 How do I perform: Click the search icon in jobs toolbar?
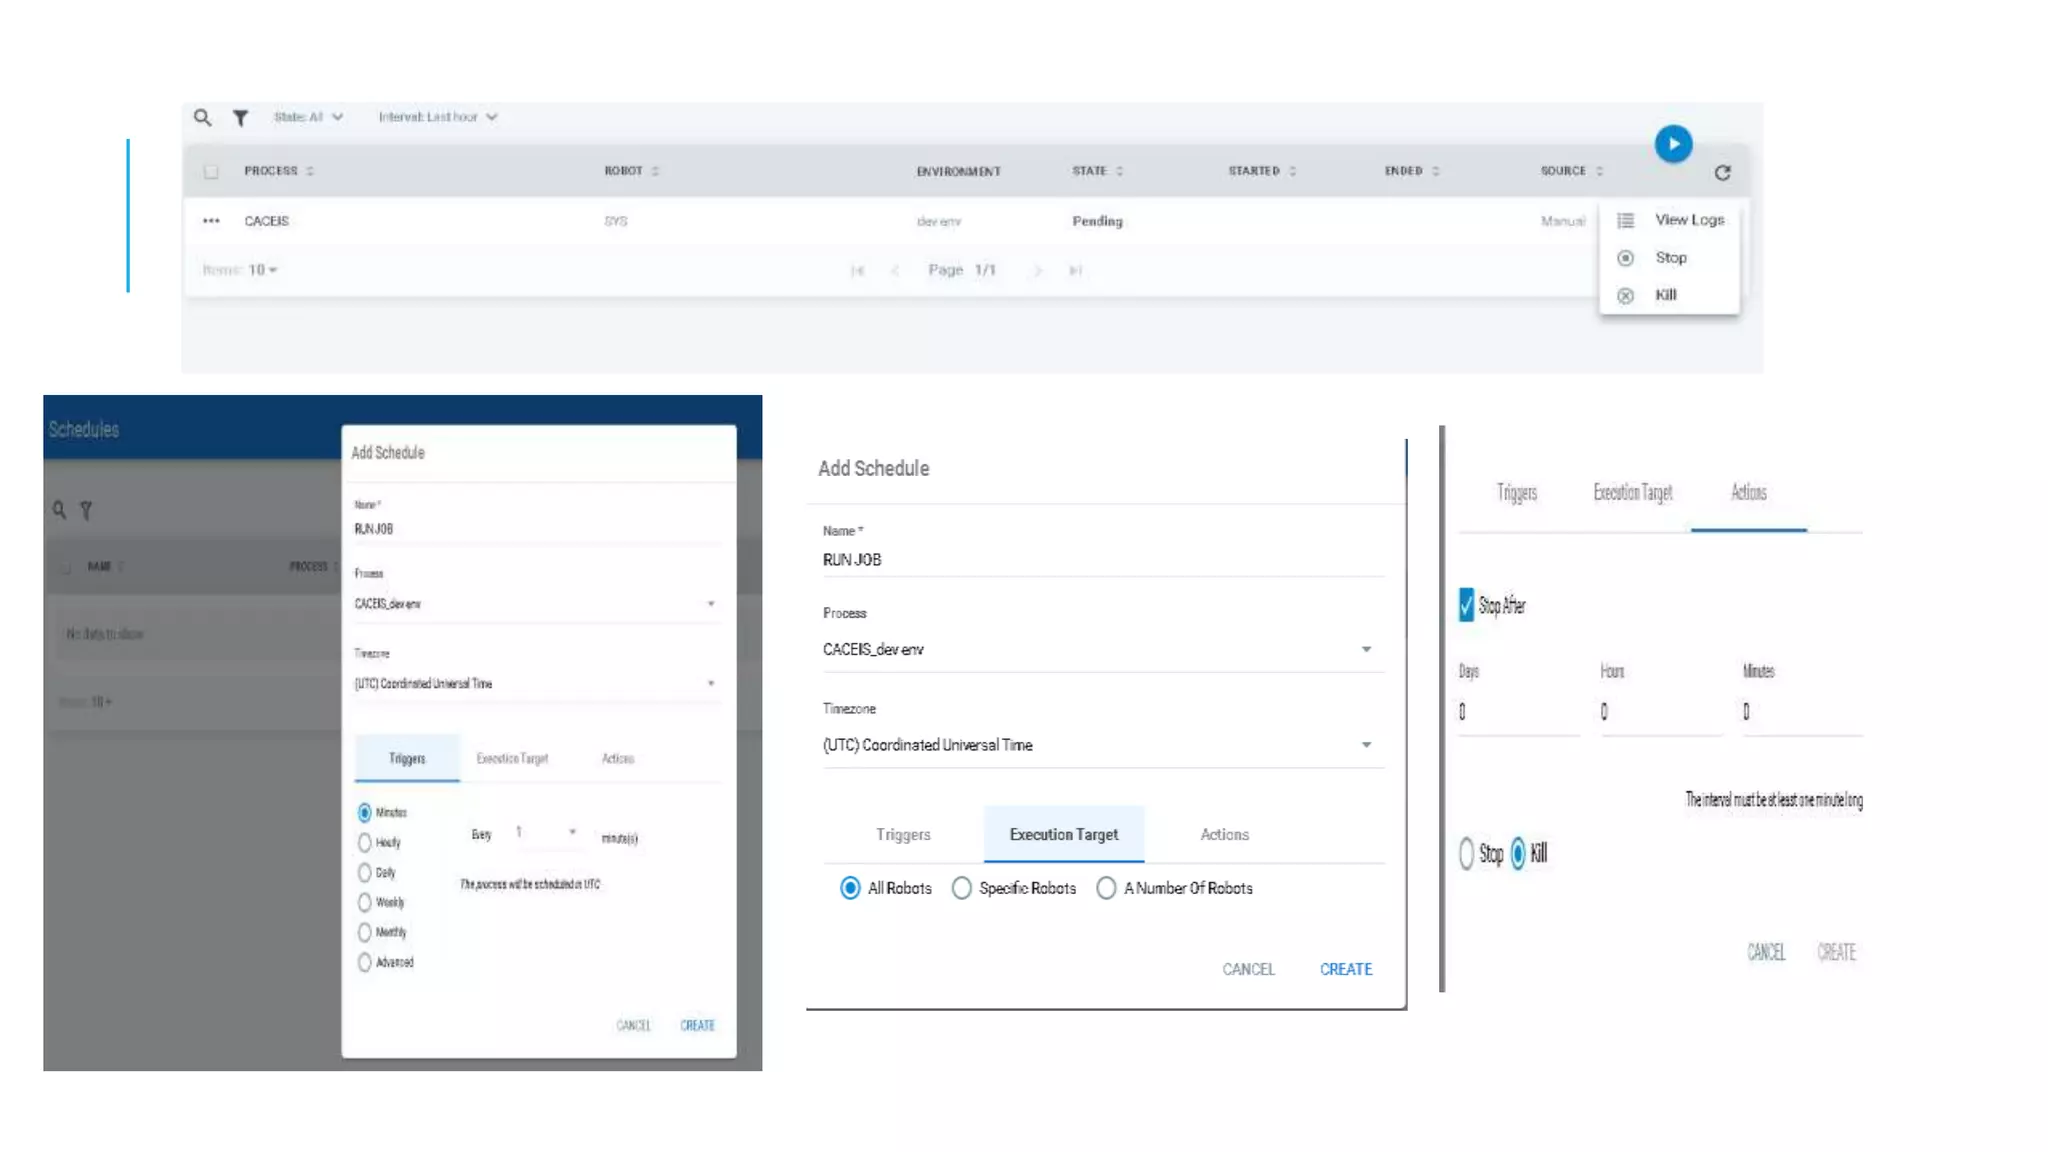click(202, 118)
